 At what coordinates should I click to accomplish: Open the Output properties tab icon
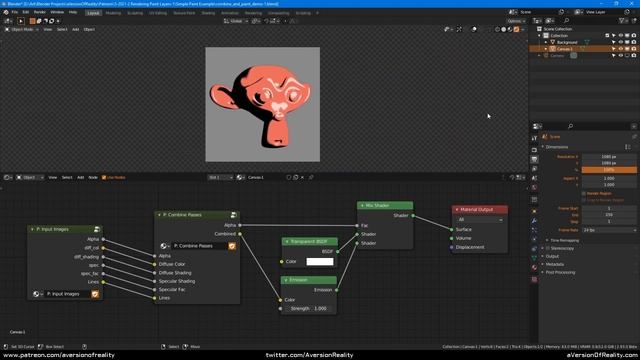pyautogui.click(x=534, y=159)
